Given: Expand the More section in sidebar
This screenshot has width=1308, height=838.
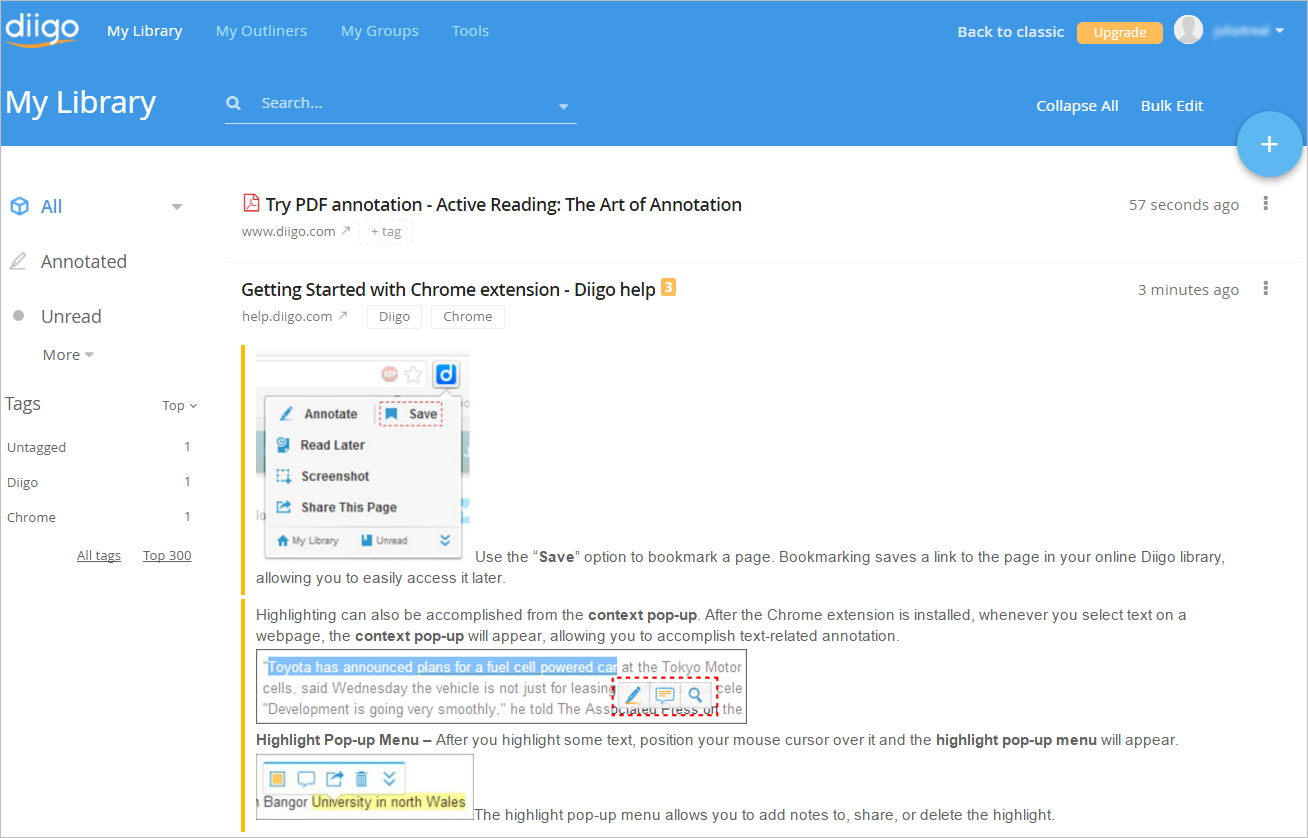Looking at the screenshot, I should (68, 355).
